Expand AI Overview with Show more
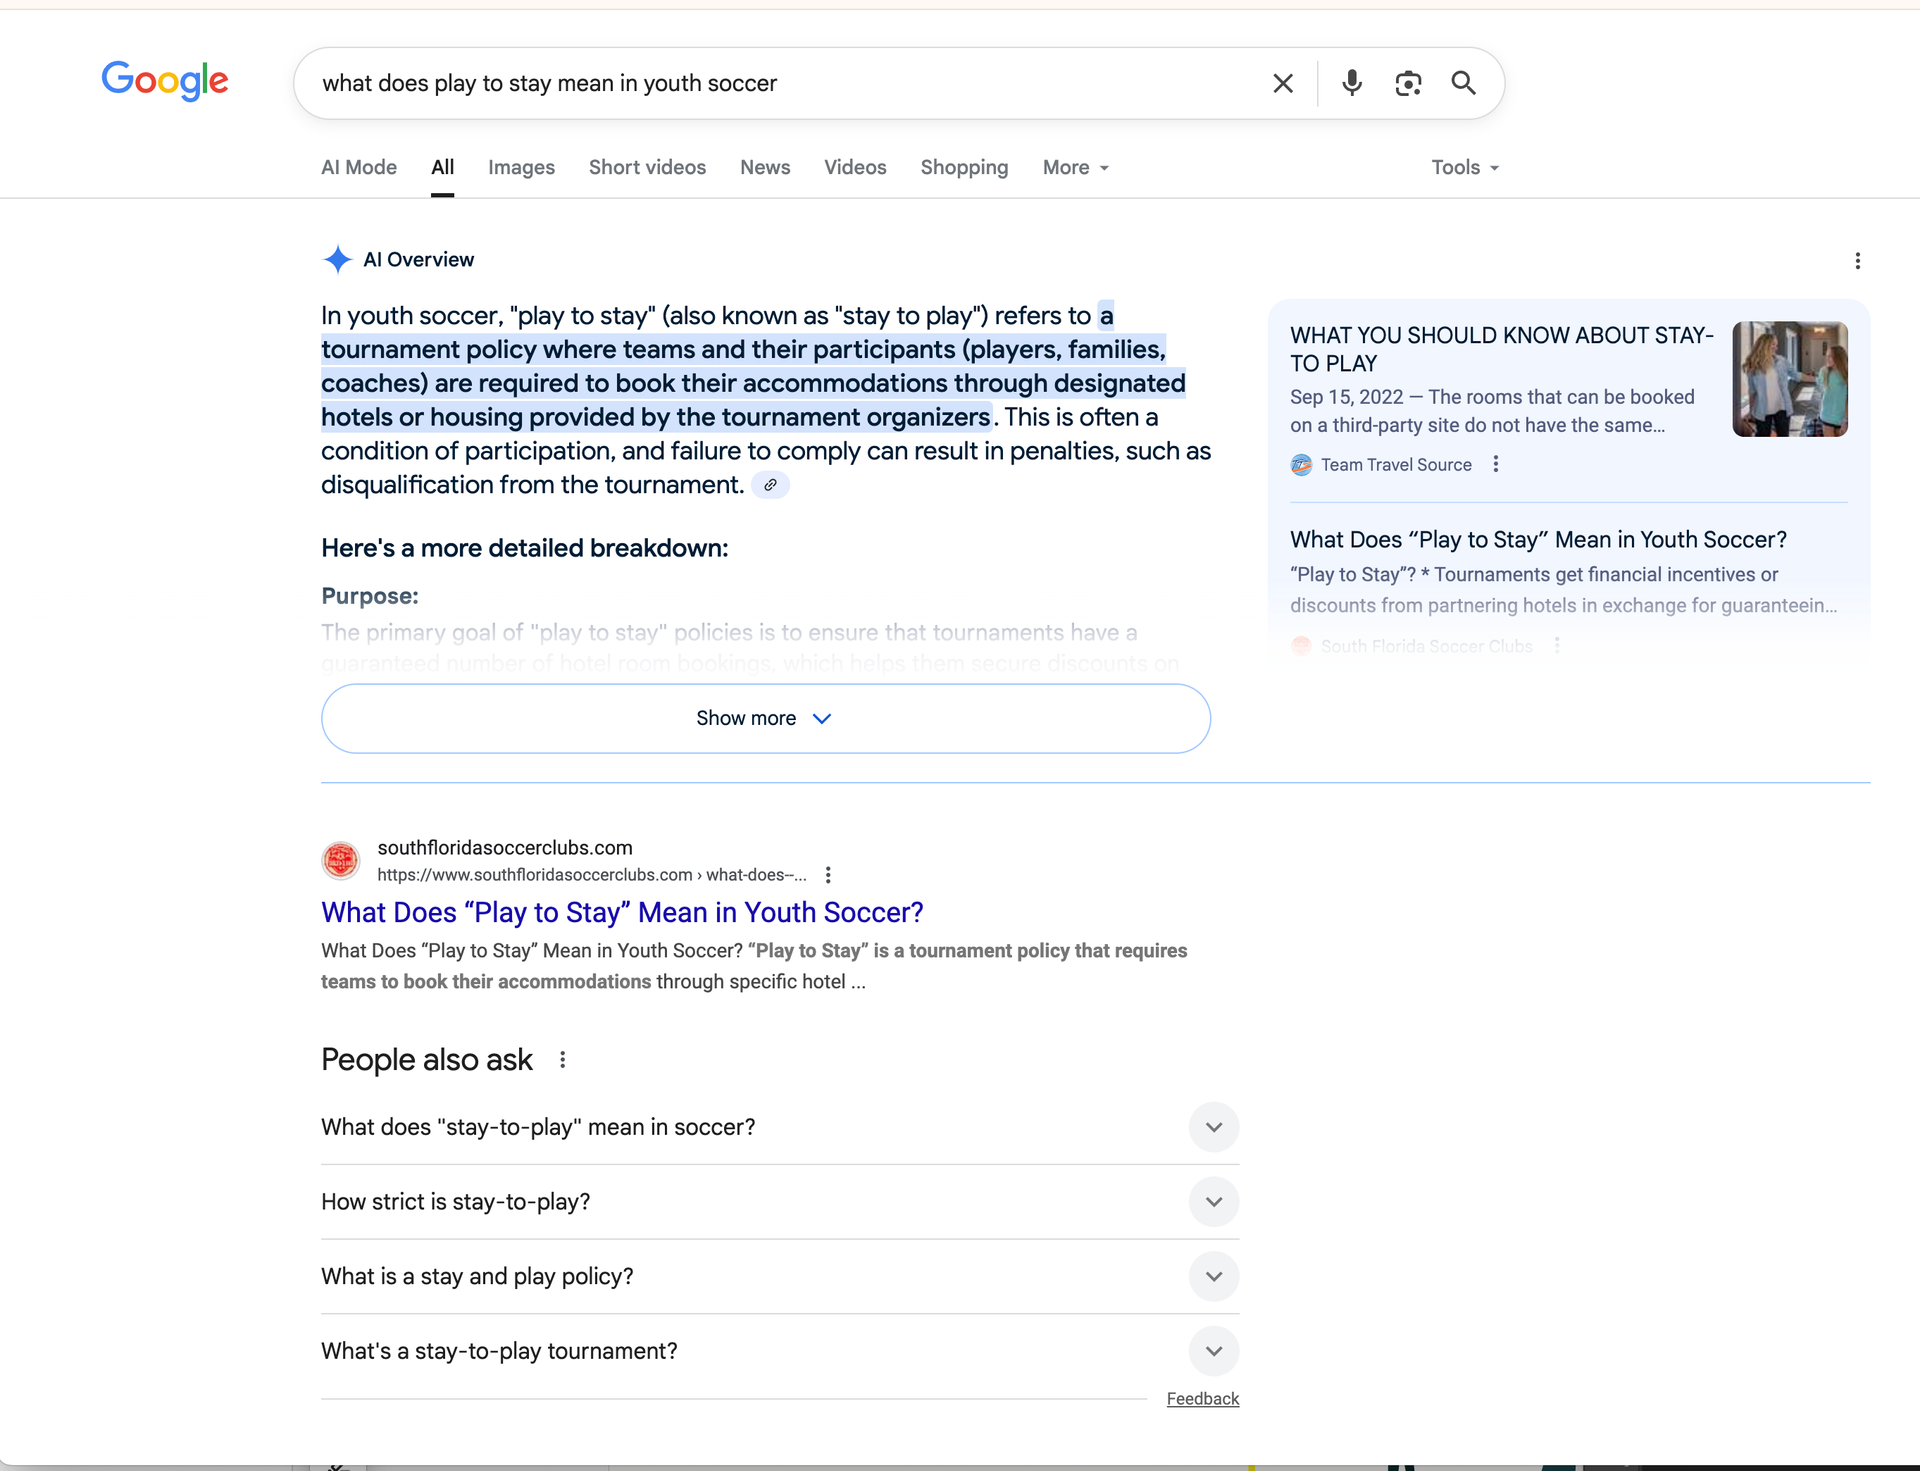Screen dimensions: 1920x1471 click(x=766, y=718)
